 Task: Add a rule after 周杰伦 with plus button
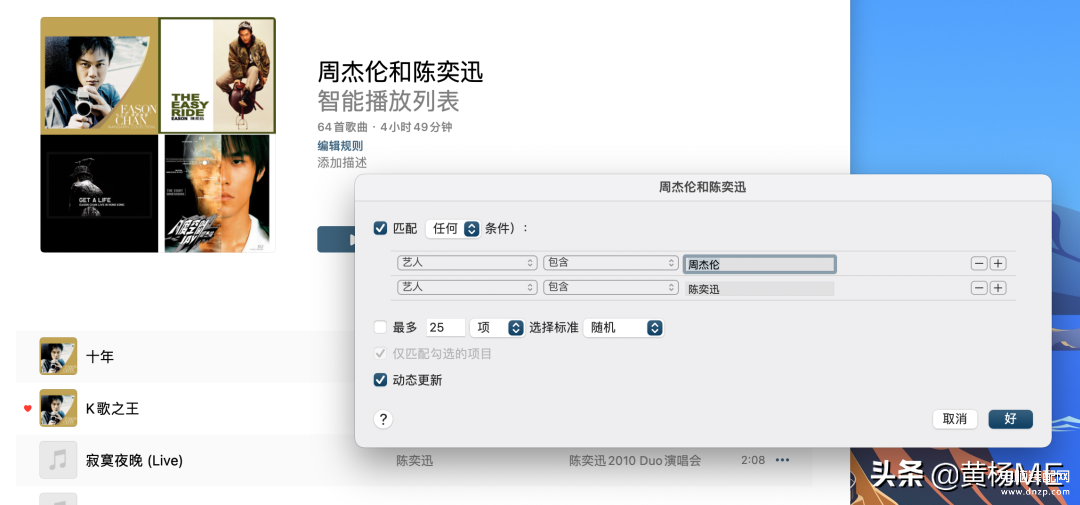click(x=998, y=263)
